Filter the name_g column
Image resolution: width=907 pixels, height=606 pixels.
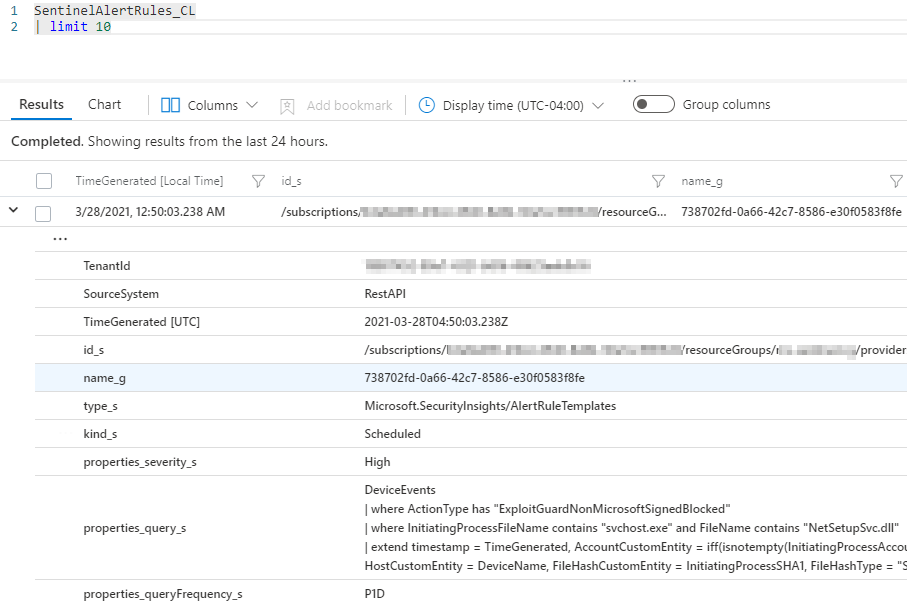tap(896, 182)
